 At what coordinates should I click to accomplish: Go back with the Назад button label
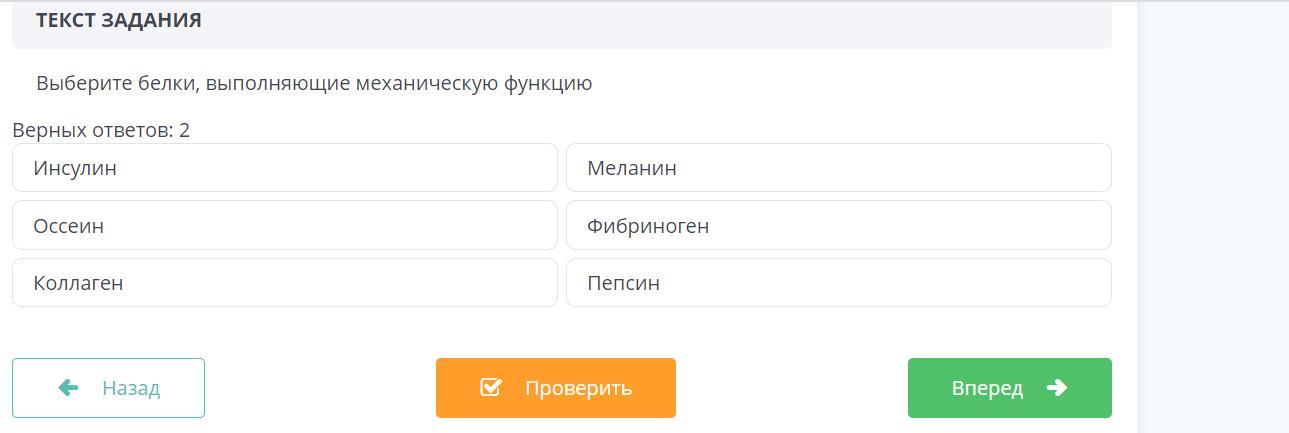tap(131, 388)
